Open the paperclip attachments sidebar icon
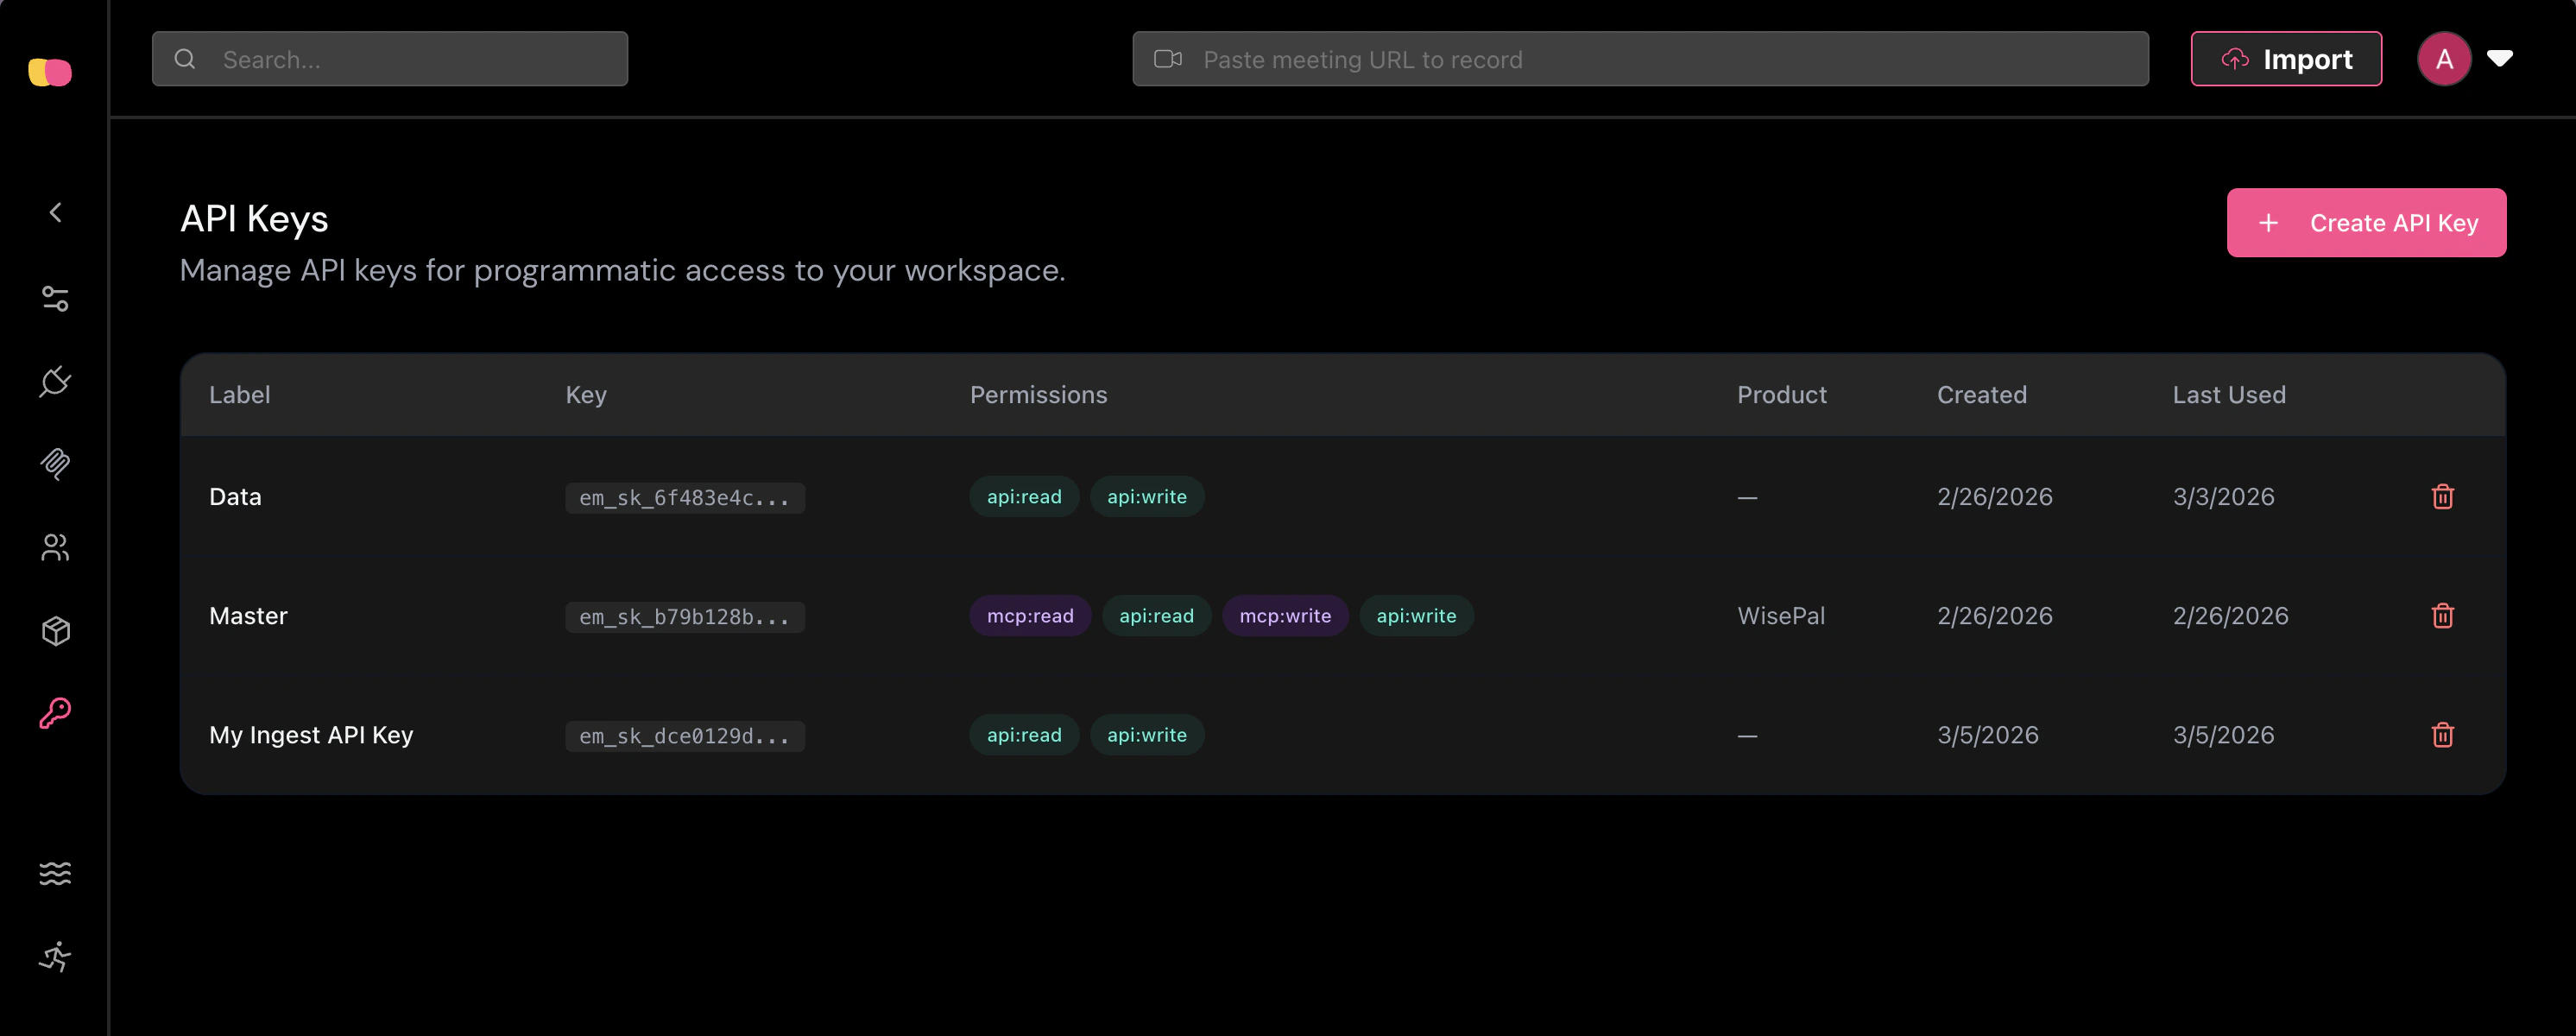The image size is (2576, 1036). pyautogui.click(x=55, y=464)
